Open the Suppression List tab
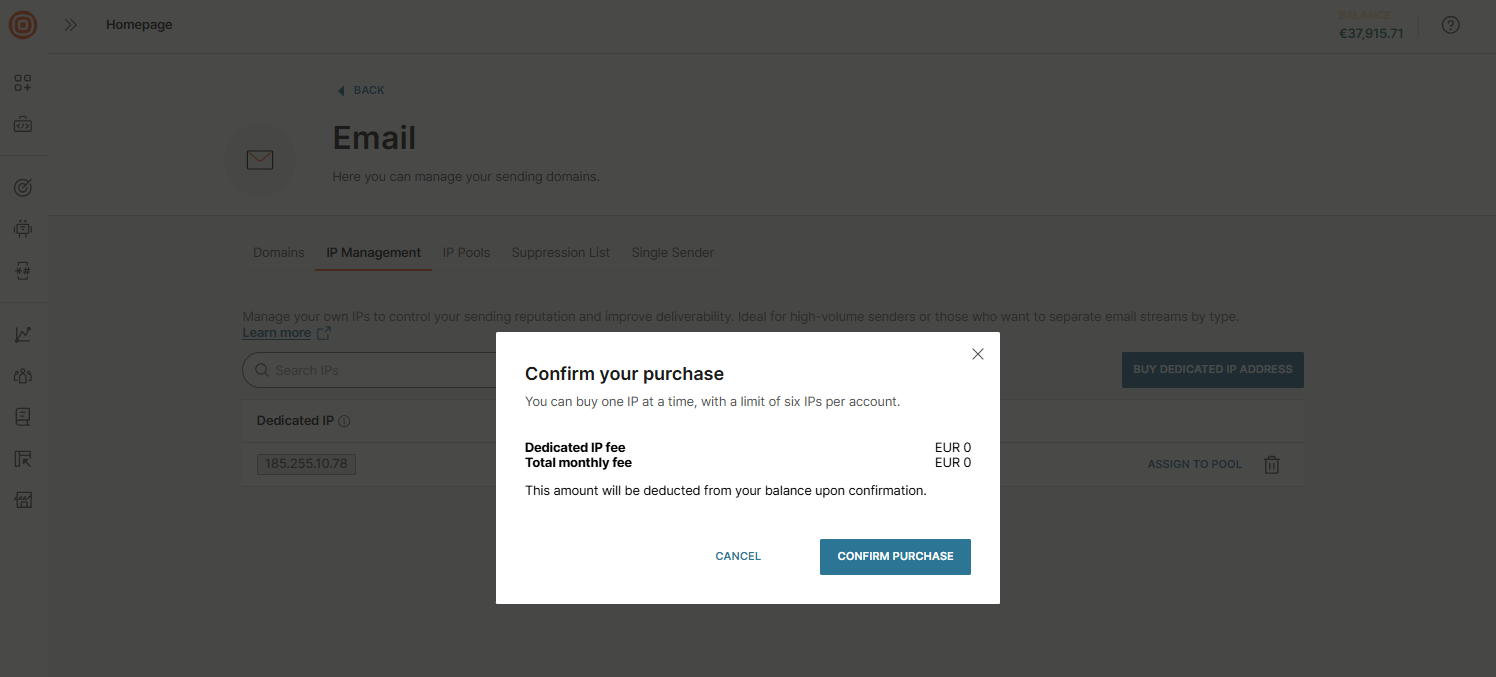 (x=560, y=252)
